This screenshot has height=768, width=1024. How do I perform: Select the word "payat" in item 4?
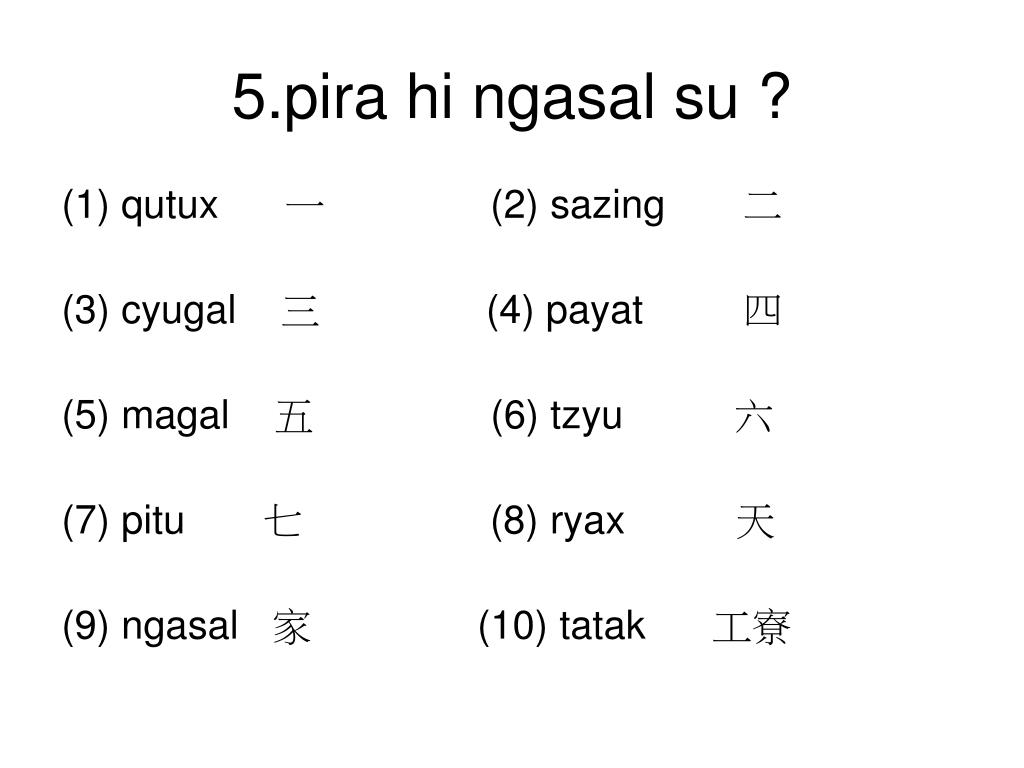coord(594,313)
